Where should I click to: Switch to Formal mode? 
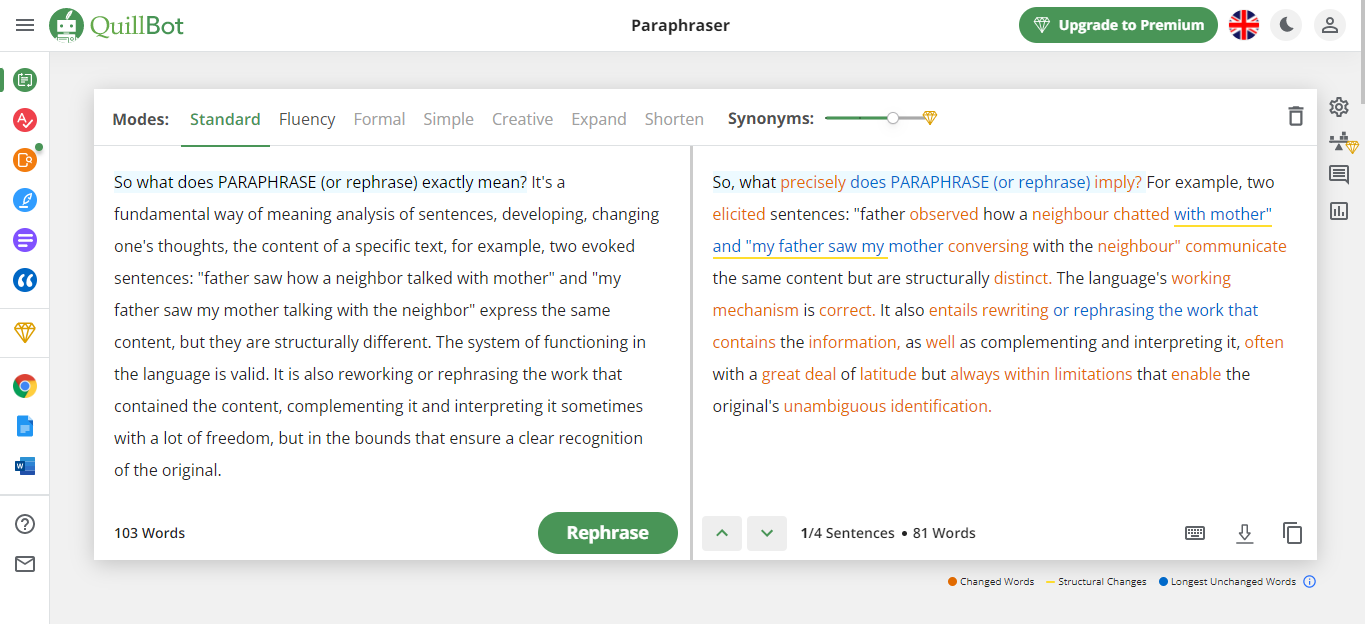379,119
